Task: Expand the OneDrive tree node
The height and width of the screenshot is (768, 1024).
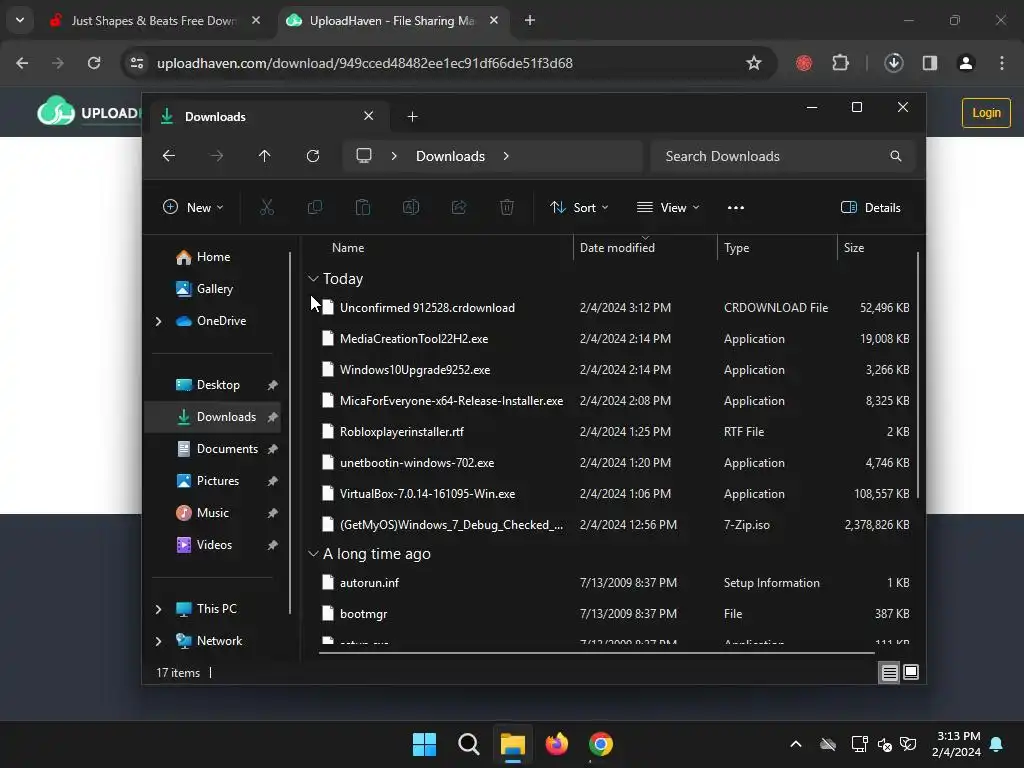Action: (x=158, y=321)
